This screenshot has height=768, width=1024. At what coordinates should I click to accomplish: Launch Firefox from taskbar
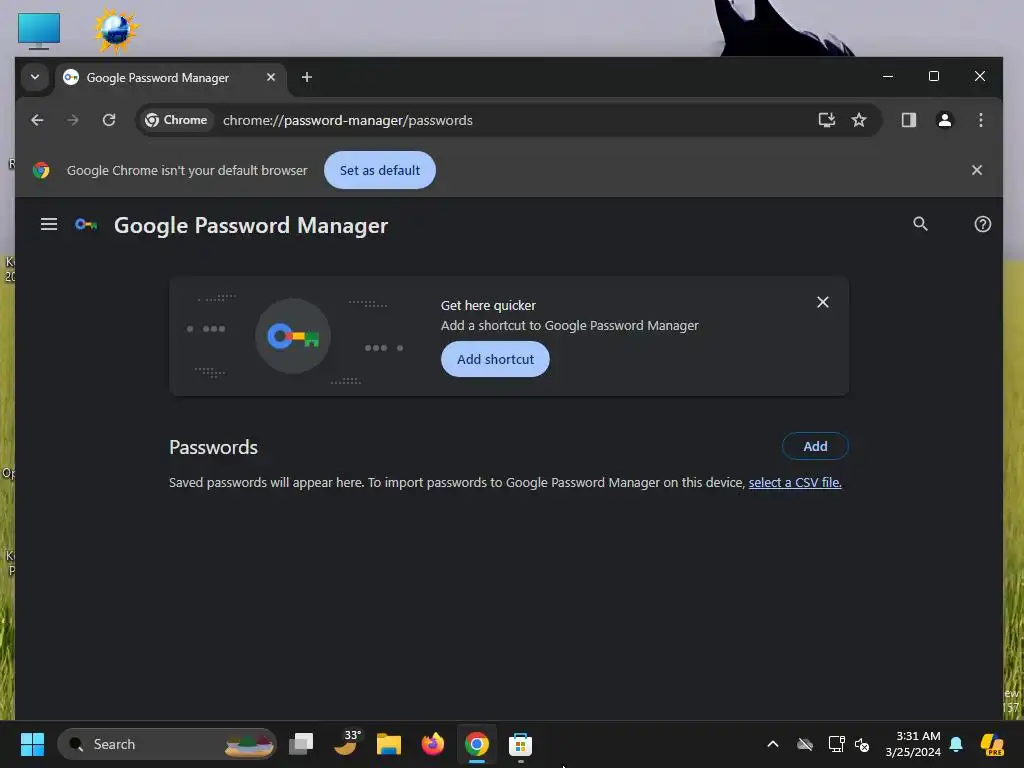[x=432, y=744]
